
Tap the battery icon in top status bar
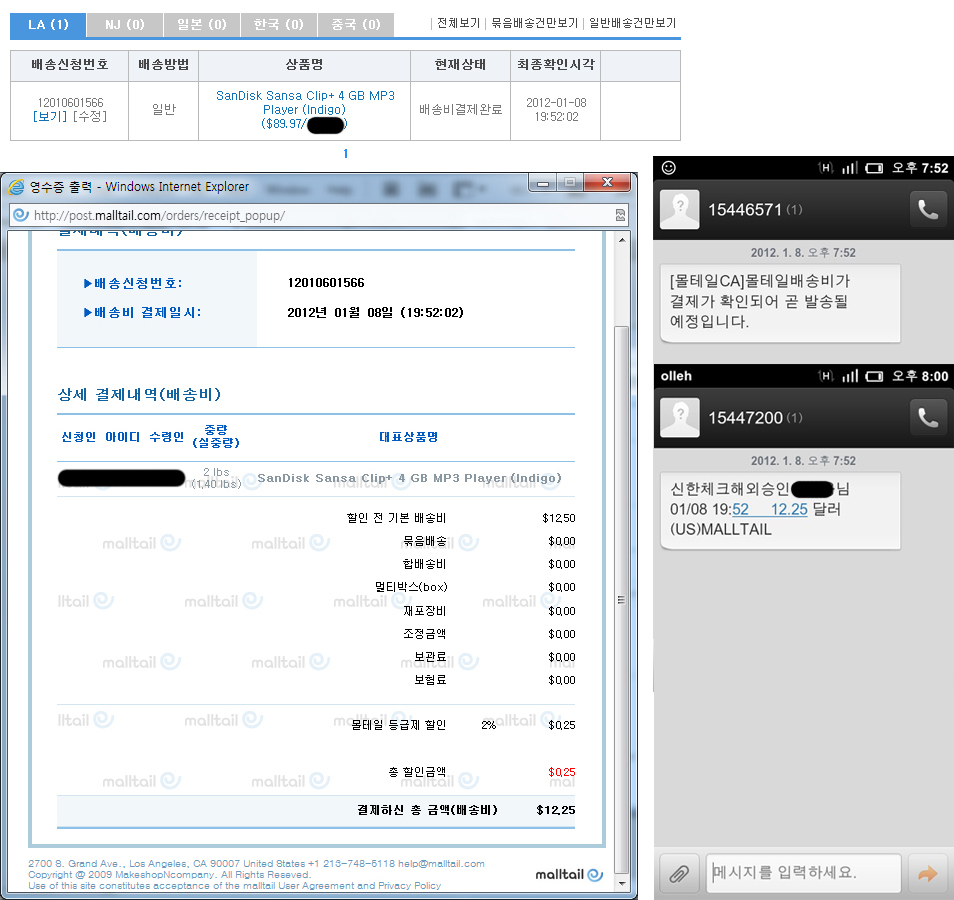point(874,168)
